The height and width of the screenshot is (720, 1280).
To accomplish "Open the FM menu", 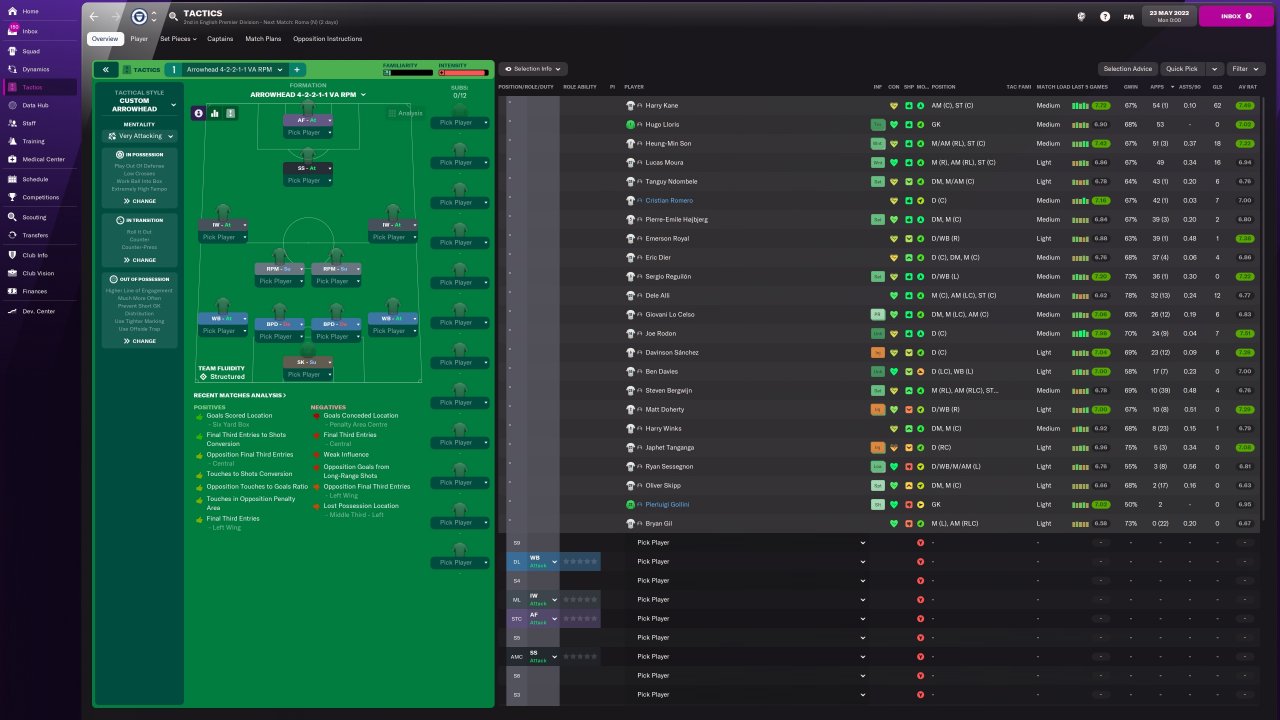I will pos(1128,17).
